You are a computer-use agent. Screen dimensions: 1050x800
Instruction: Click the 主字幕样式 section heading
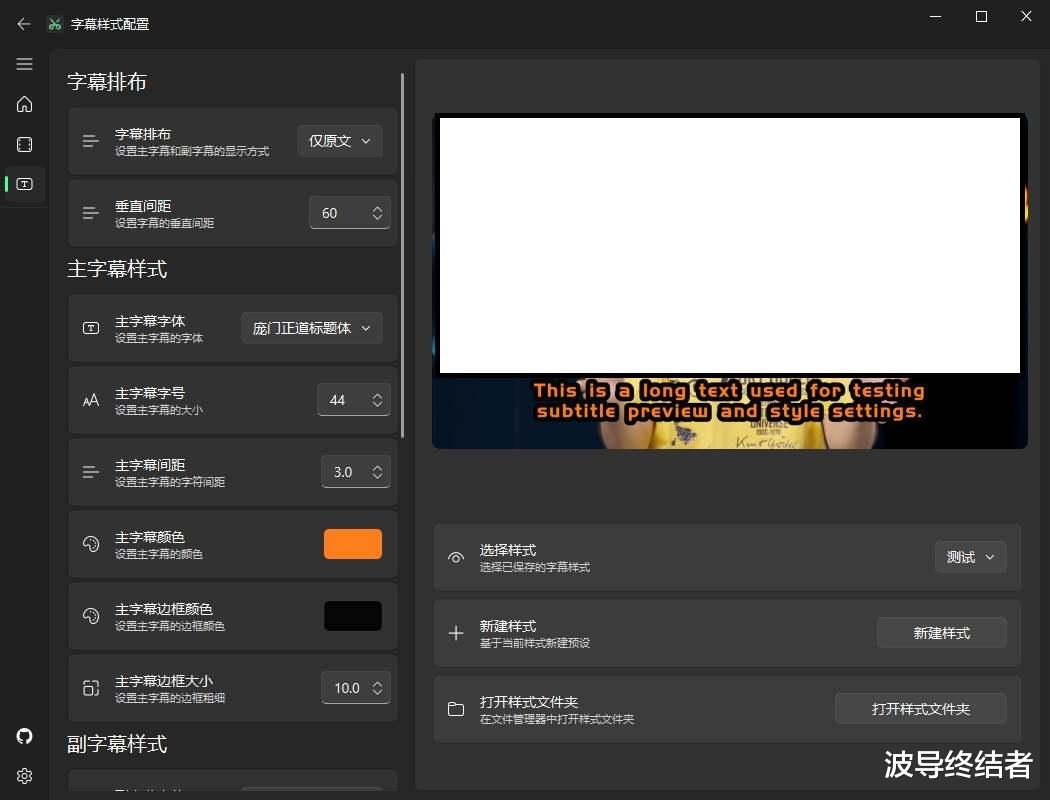point(117,269)
